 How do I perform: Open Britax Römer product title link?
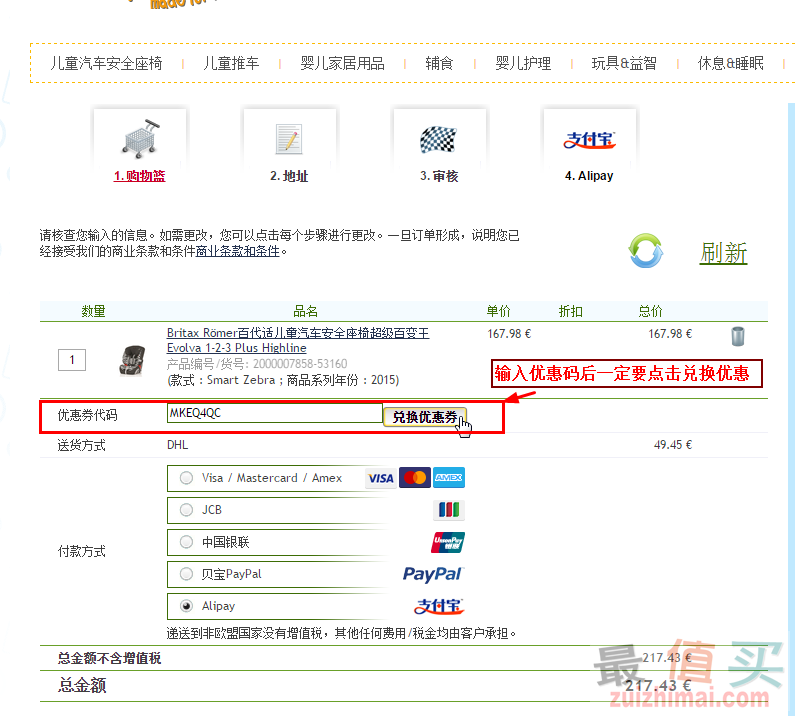click(298, 340)
